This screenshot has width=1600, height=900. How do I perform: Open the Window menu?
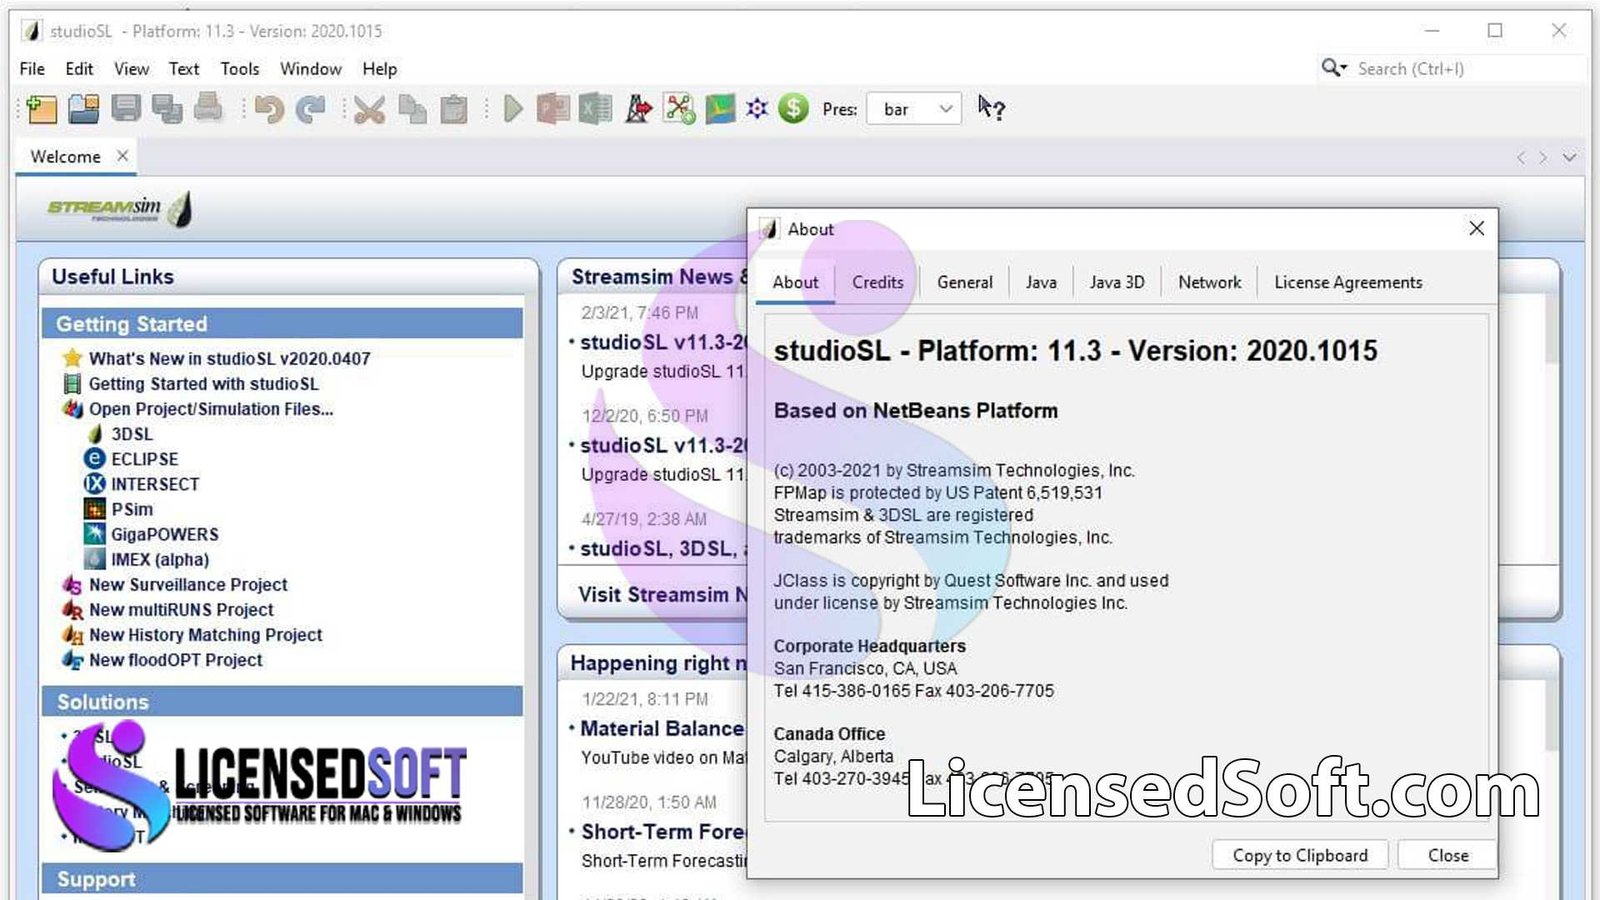coord(311,68)
